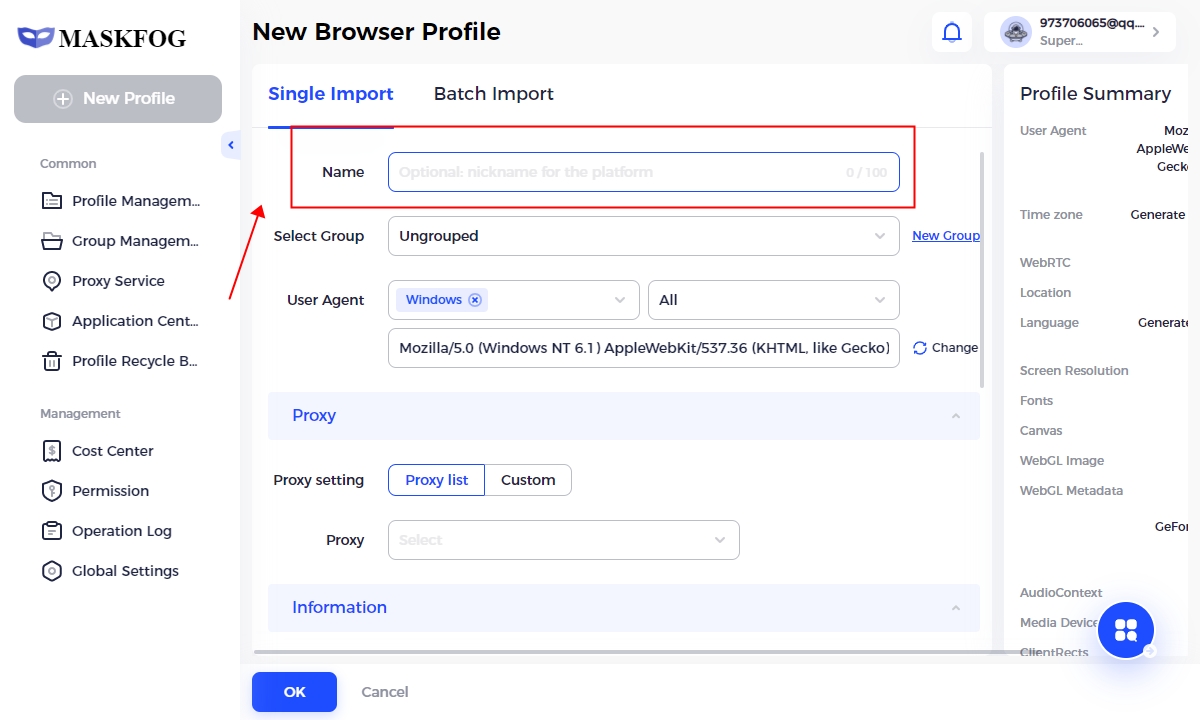Open the notification bell icon

point(952,32)
